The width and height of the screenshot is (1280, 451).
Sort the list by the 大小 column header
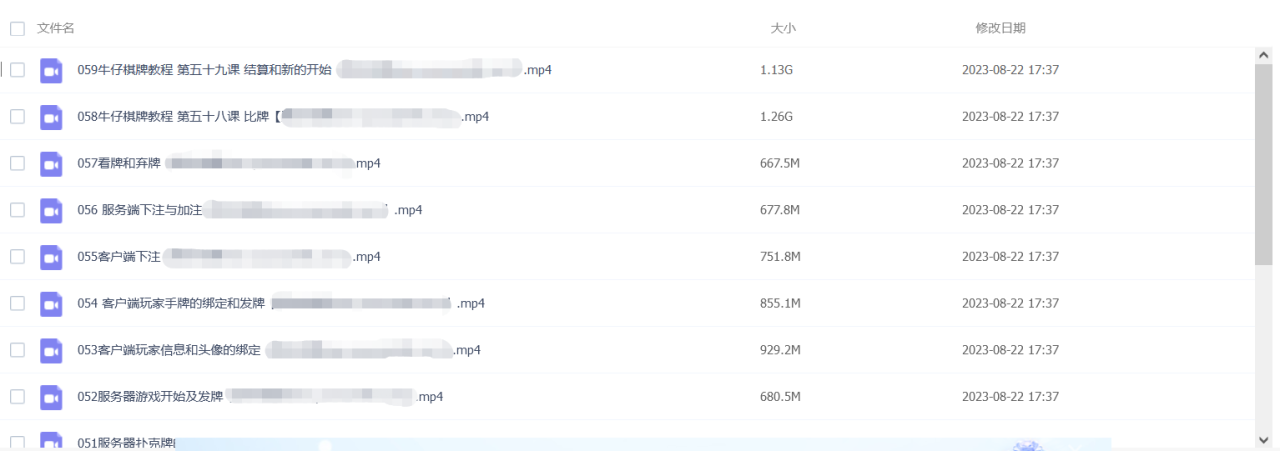click(783, 28)
